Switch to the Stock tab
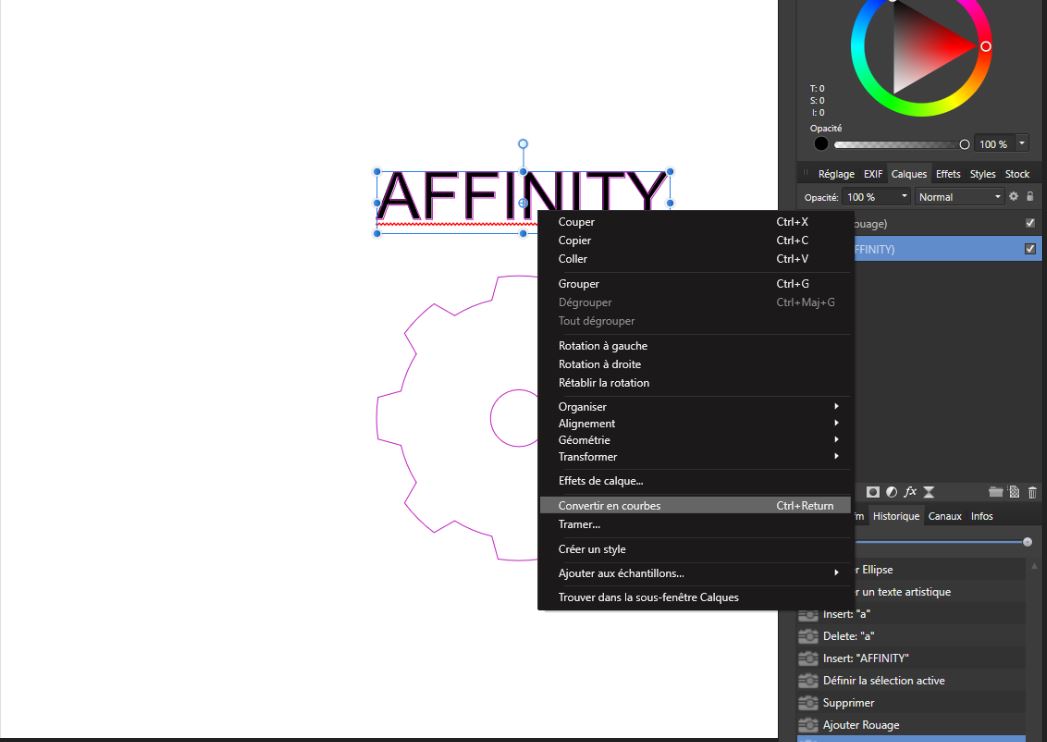 click(1017, 174)
